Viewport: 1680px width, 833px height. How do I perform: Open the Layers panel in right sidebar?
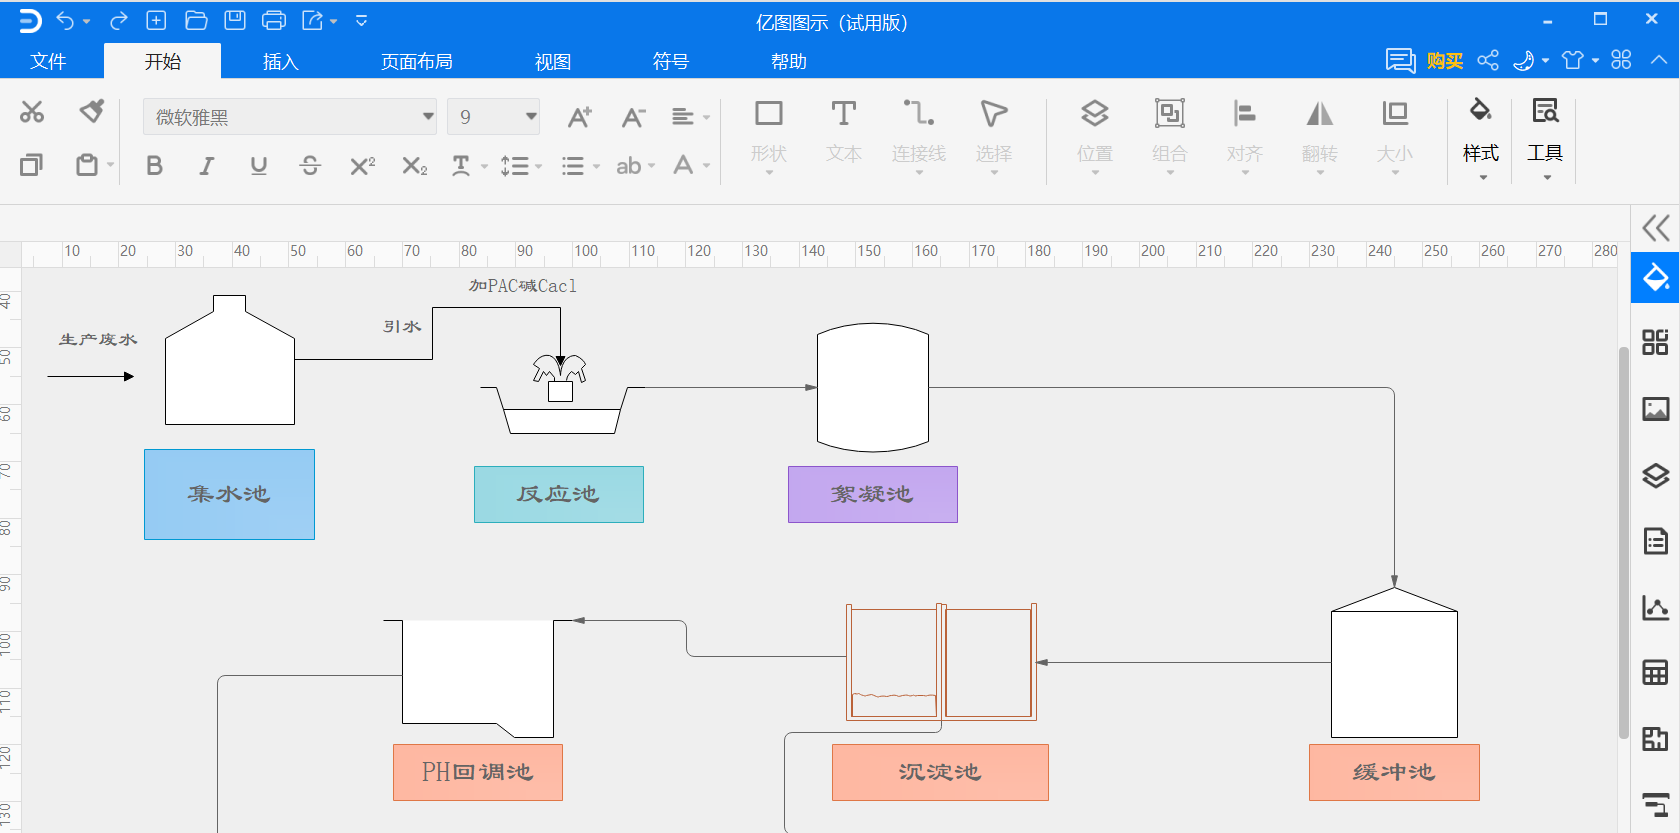pos(1655,476)
